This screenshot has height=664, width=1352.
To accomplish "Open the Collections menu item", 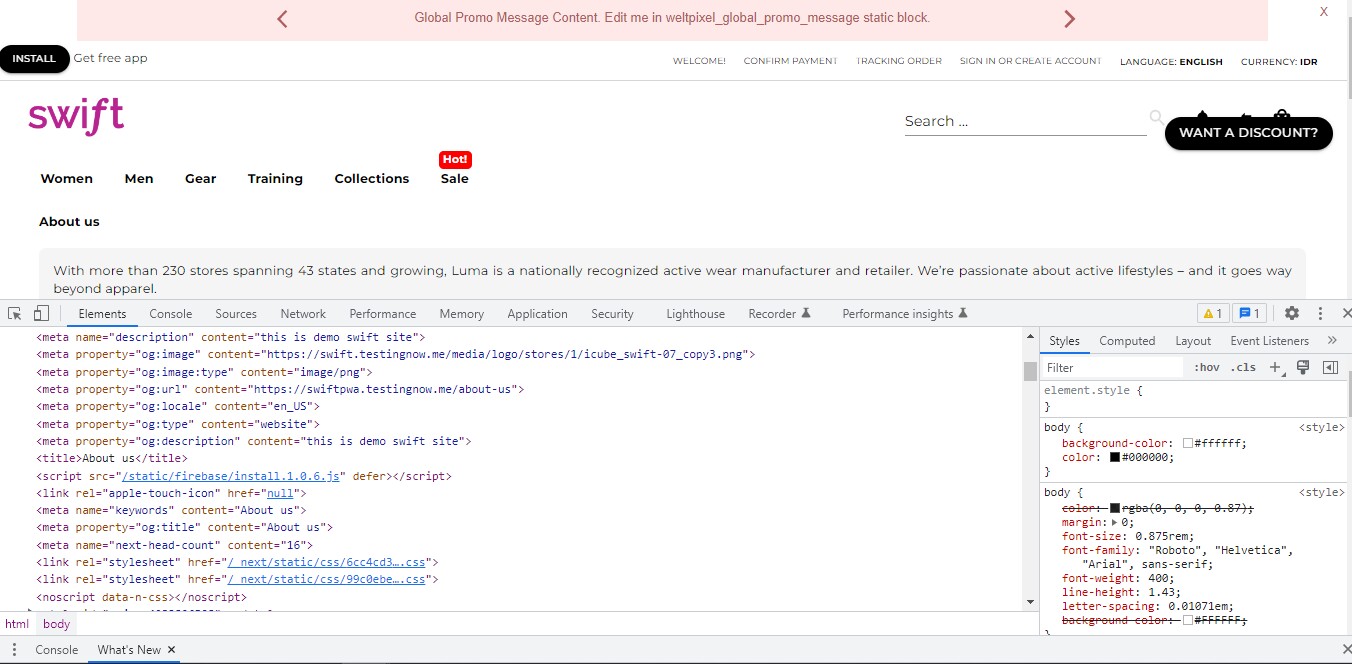I will 372,178.
